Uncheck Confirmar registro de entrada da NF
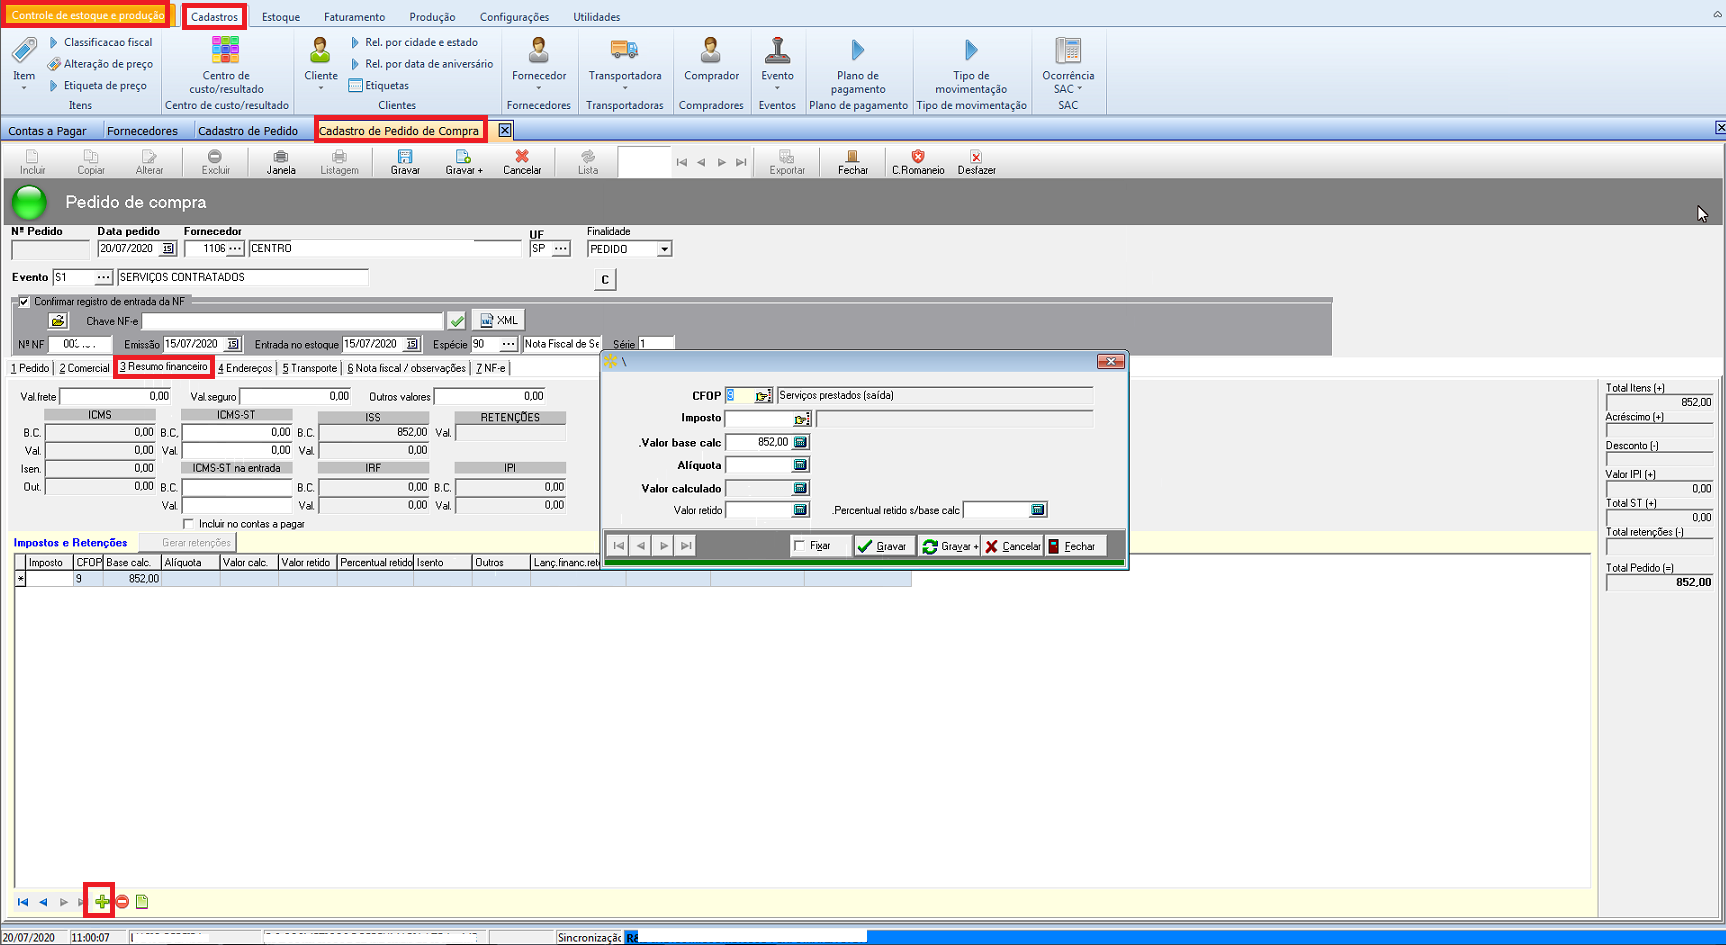 24,301
